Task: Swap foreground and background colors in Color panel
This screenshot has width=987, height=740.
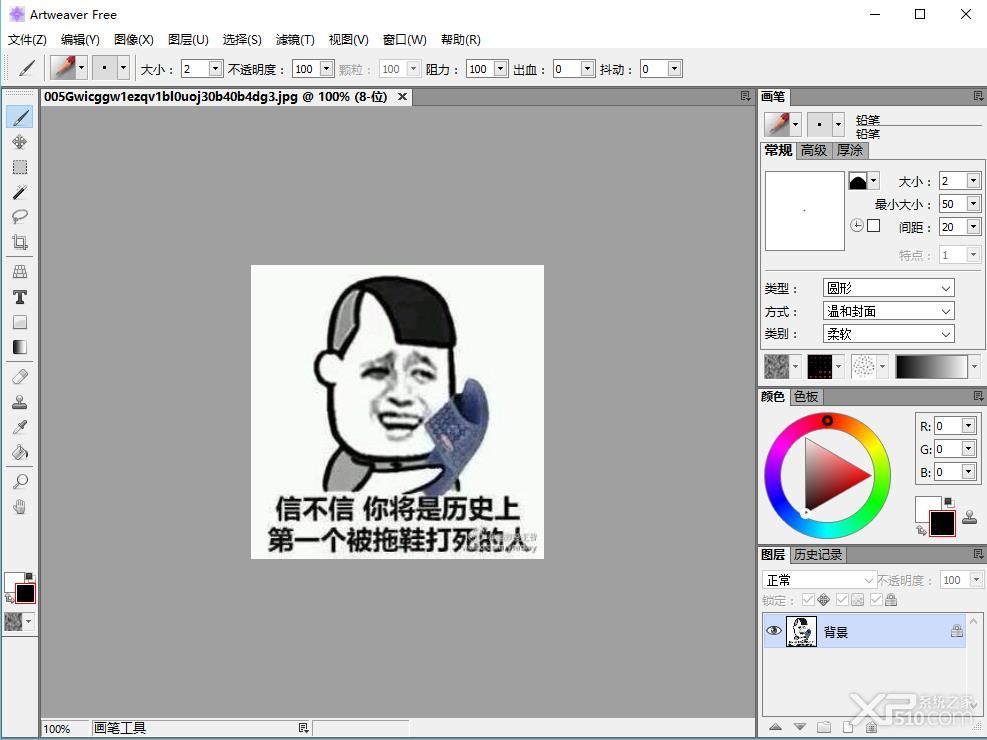Action: [x=922, y=530]
